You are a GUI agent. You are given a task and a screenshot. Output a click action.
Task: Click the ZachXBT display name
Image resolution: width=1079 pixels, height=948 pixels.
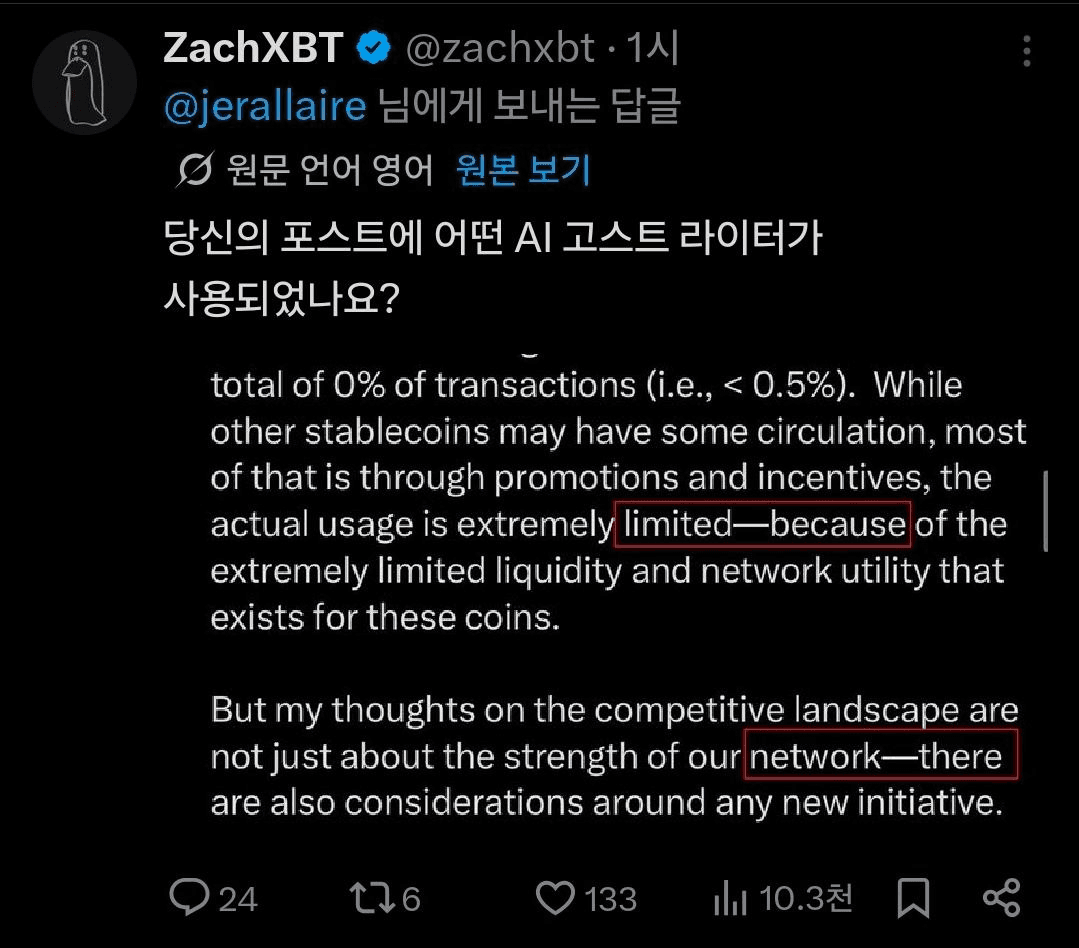coord(253,47)
